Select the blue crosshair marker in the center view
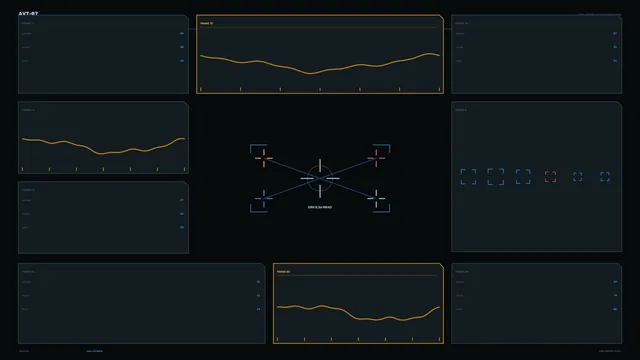This screenshot has width=640, height=360. [264, 199]
